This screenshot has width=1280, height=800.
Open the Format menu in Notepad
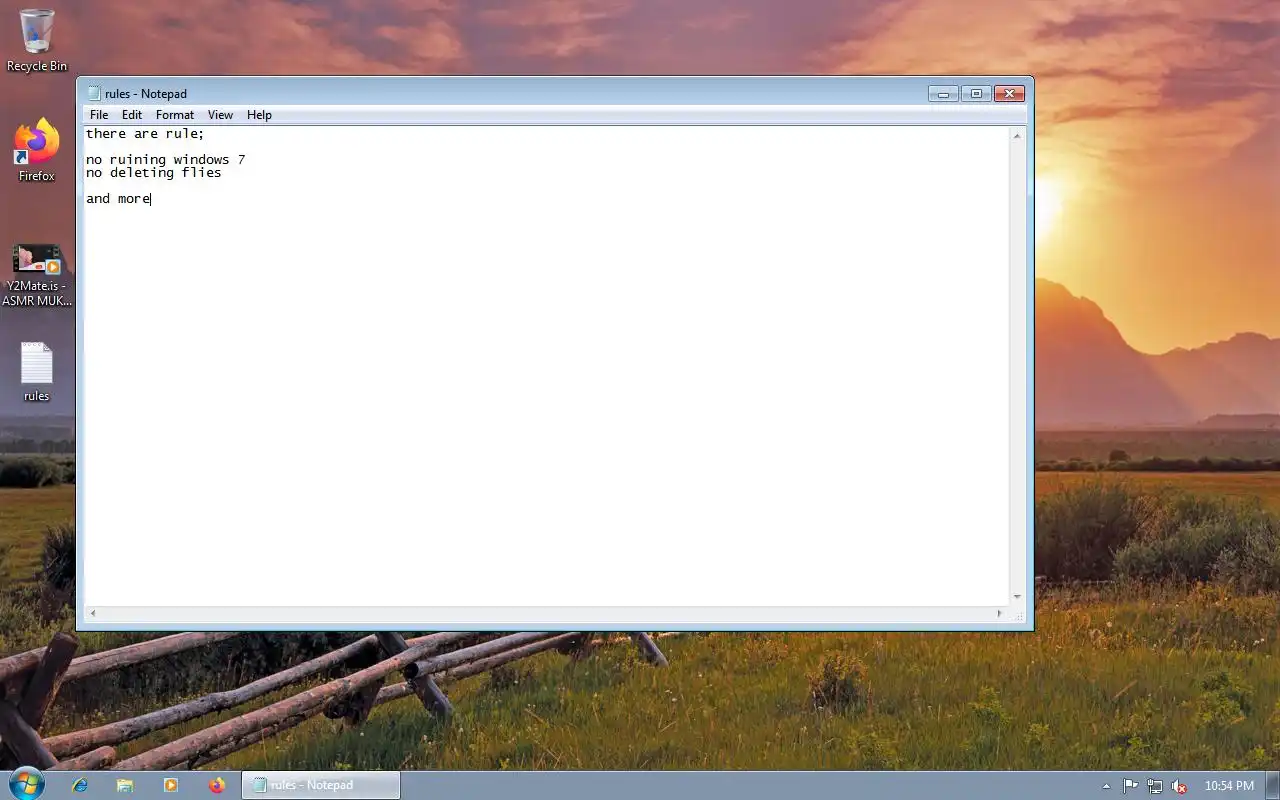[x=175, y=115]
